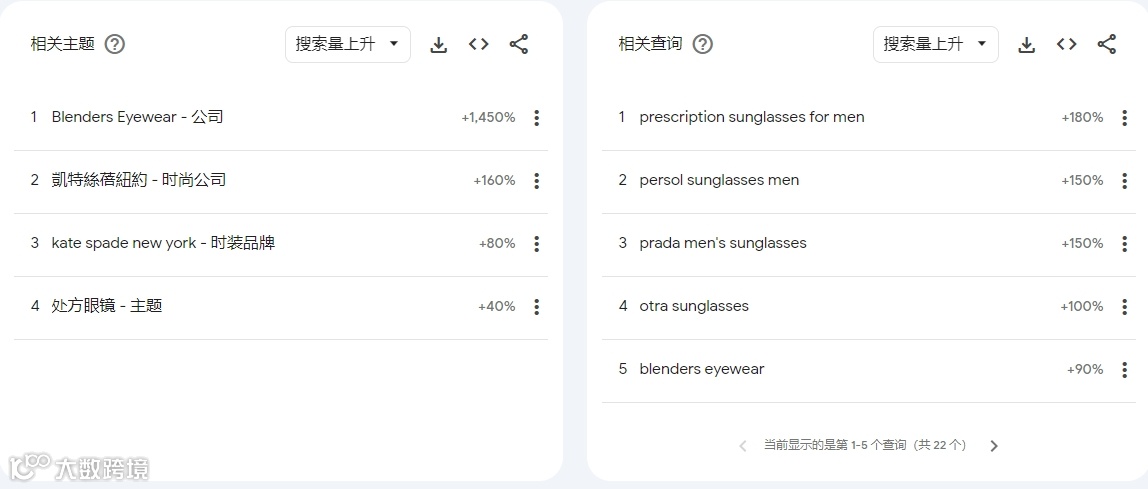
Task: Click the 相关查询 panel title
Action: 650,45
